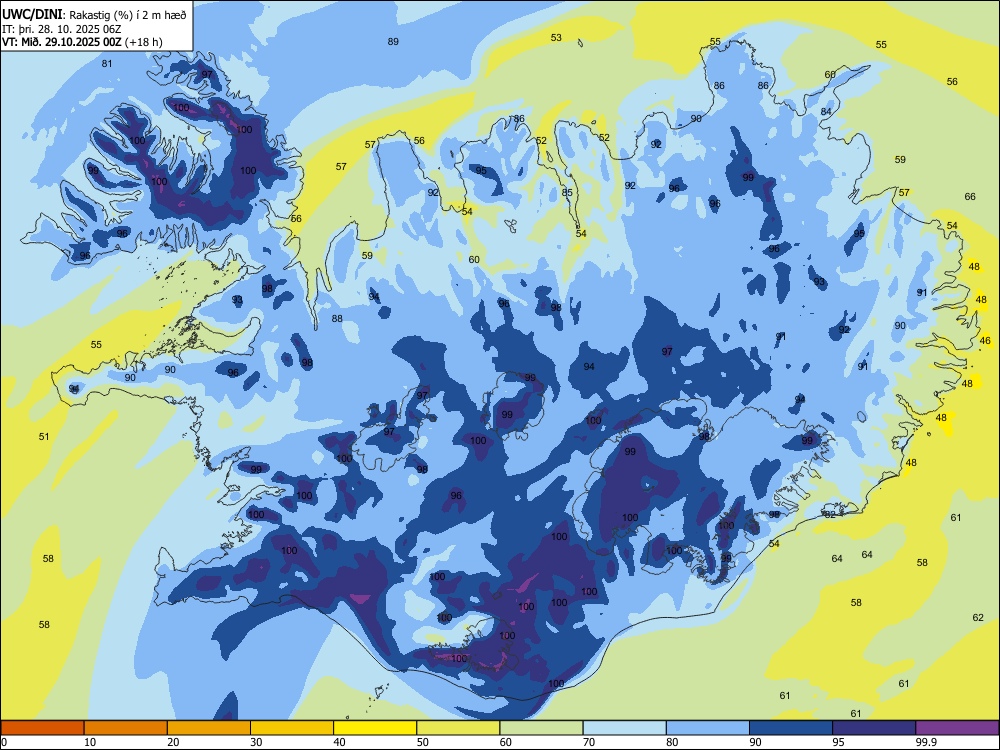Select the bright yellow 40–50 legend swatch
This screenshot has width=1000, height=750.
375,728
